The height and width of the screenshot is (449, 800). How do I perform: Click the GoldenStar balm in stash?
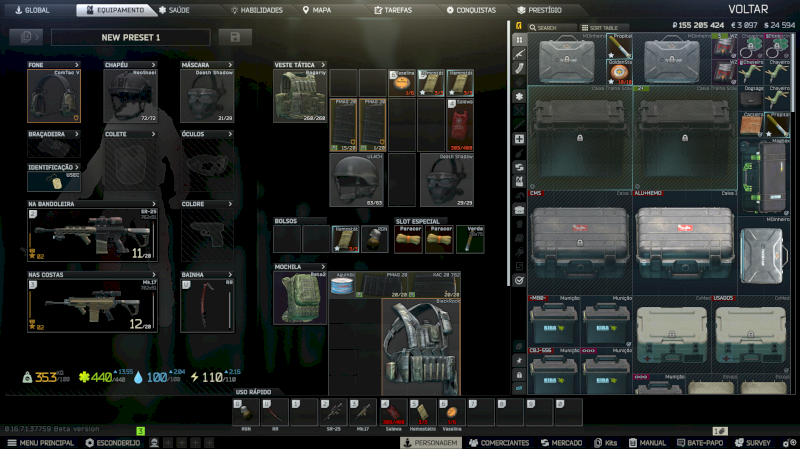click(619, 72)
